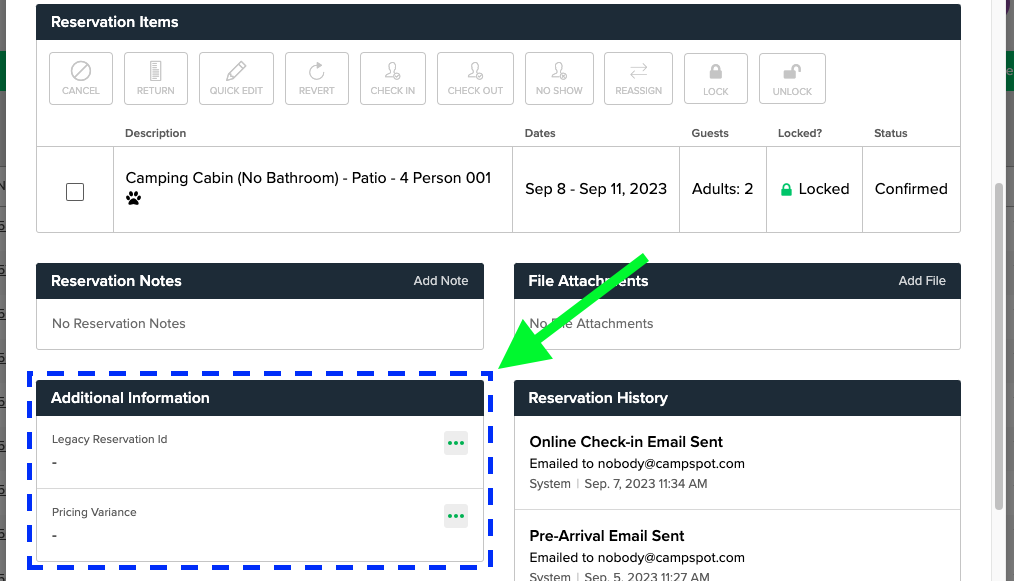Click Add Note in Reservation Notes header
The width and height of the screenshot is (1014, 581).
[441, 281]
